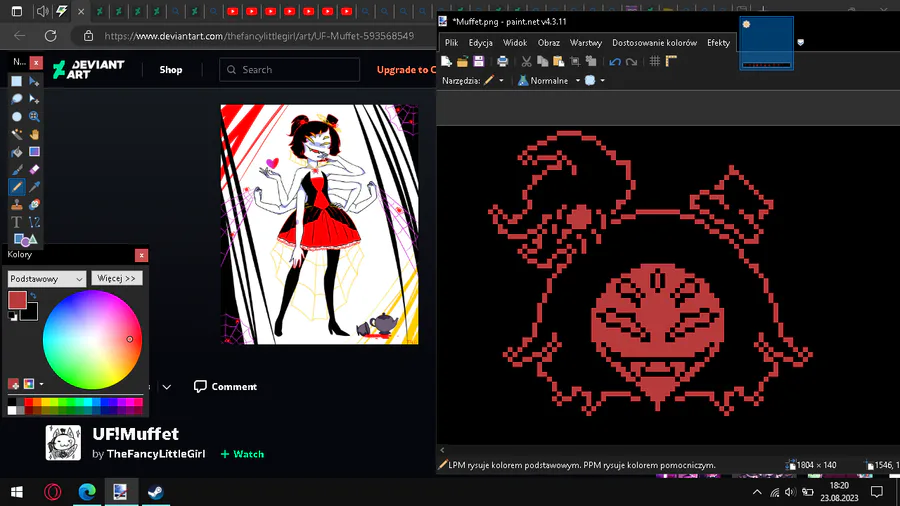This screenshot has height=506, width=900.
Task: Select the Text tool
Action: [x=17, y=222]
